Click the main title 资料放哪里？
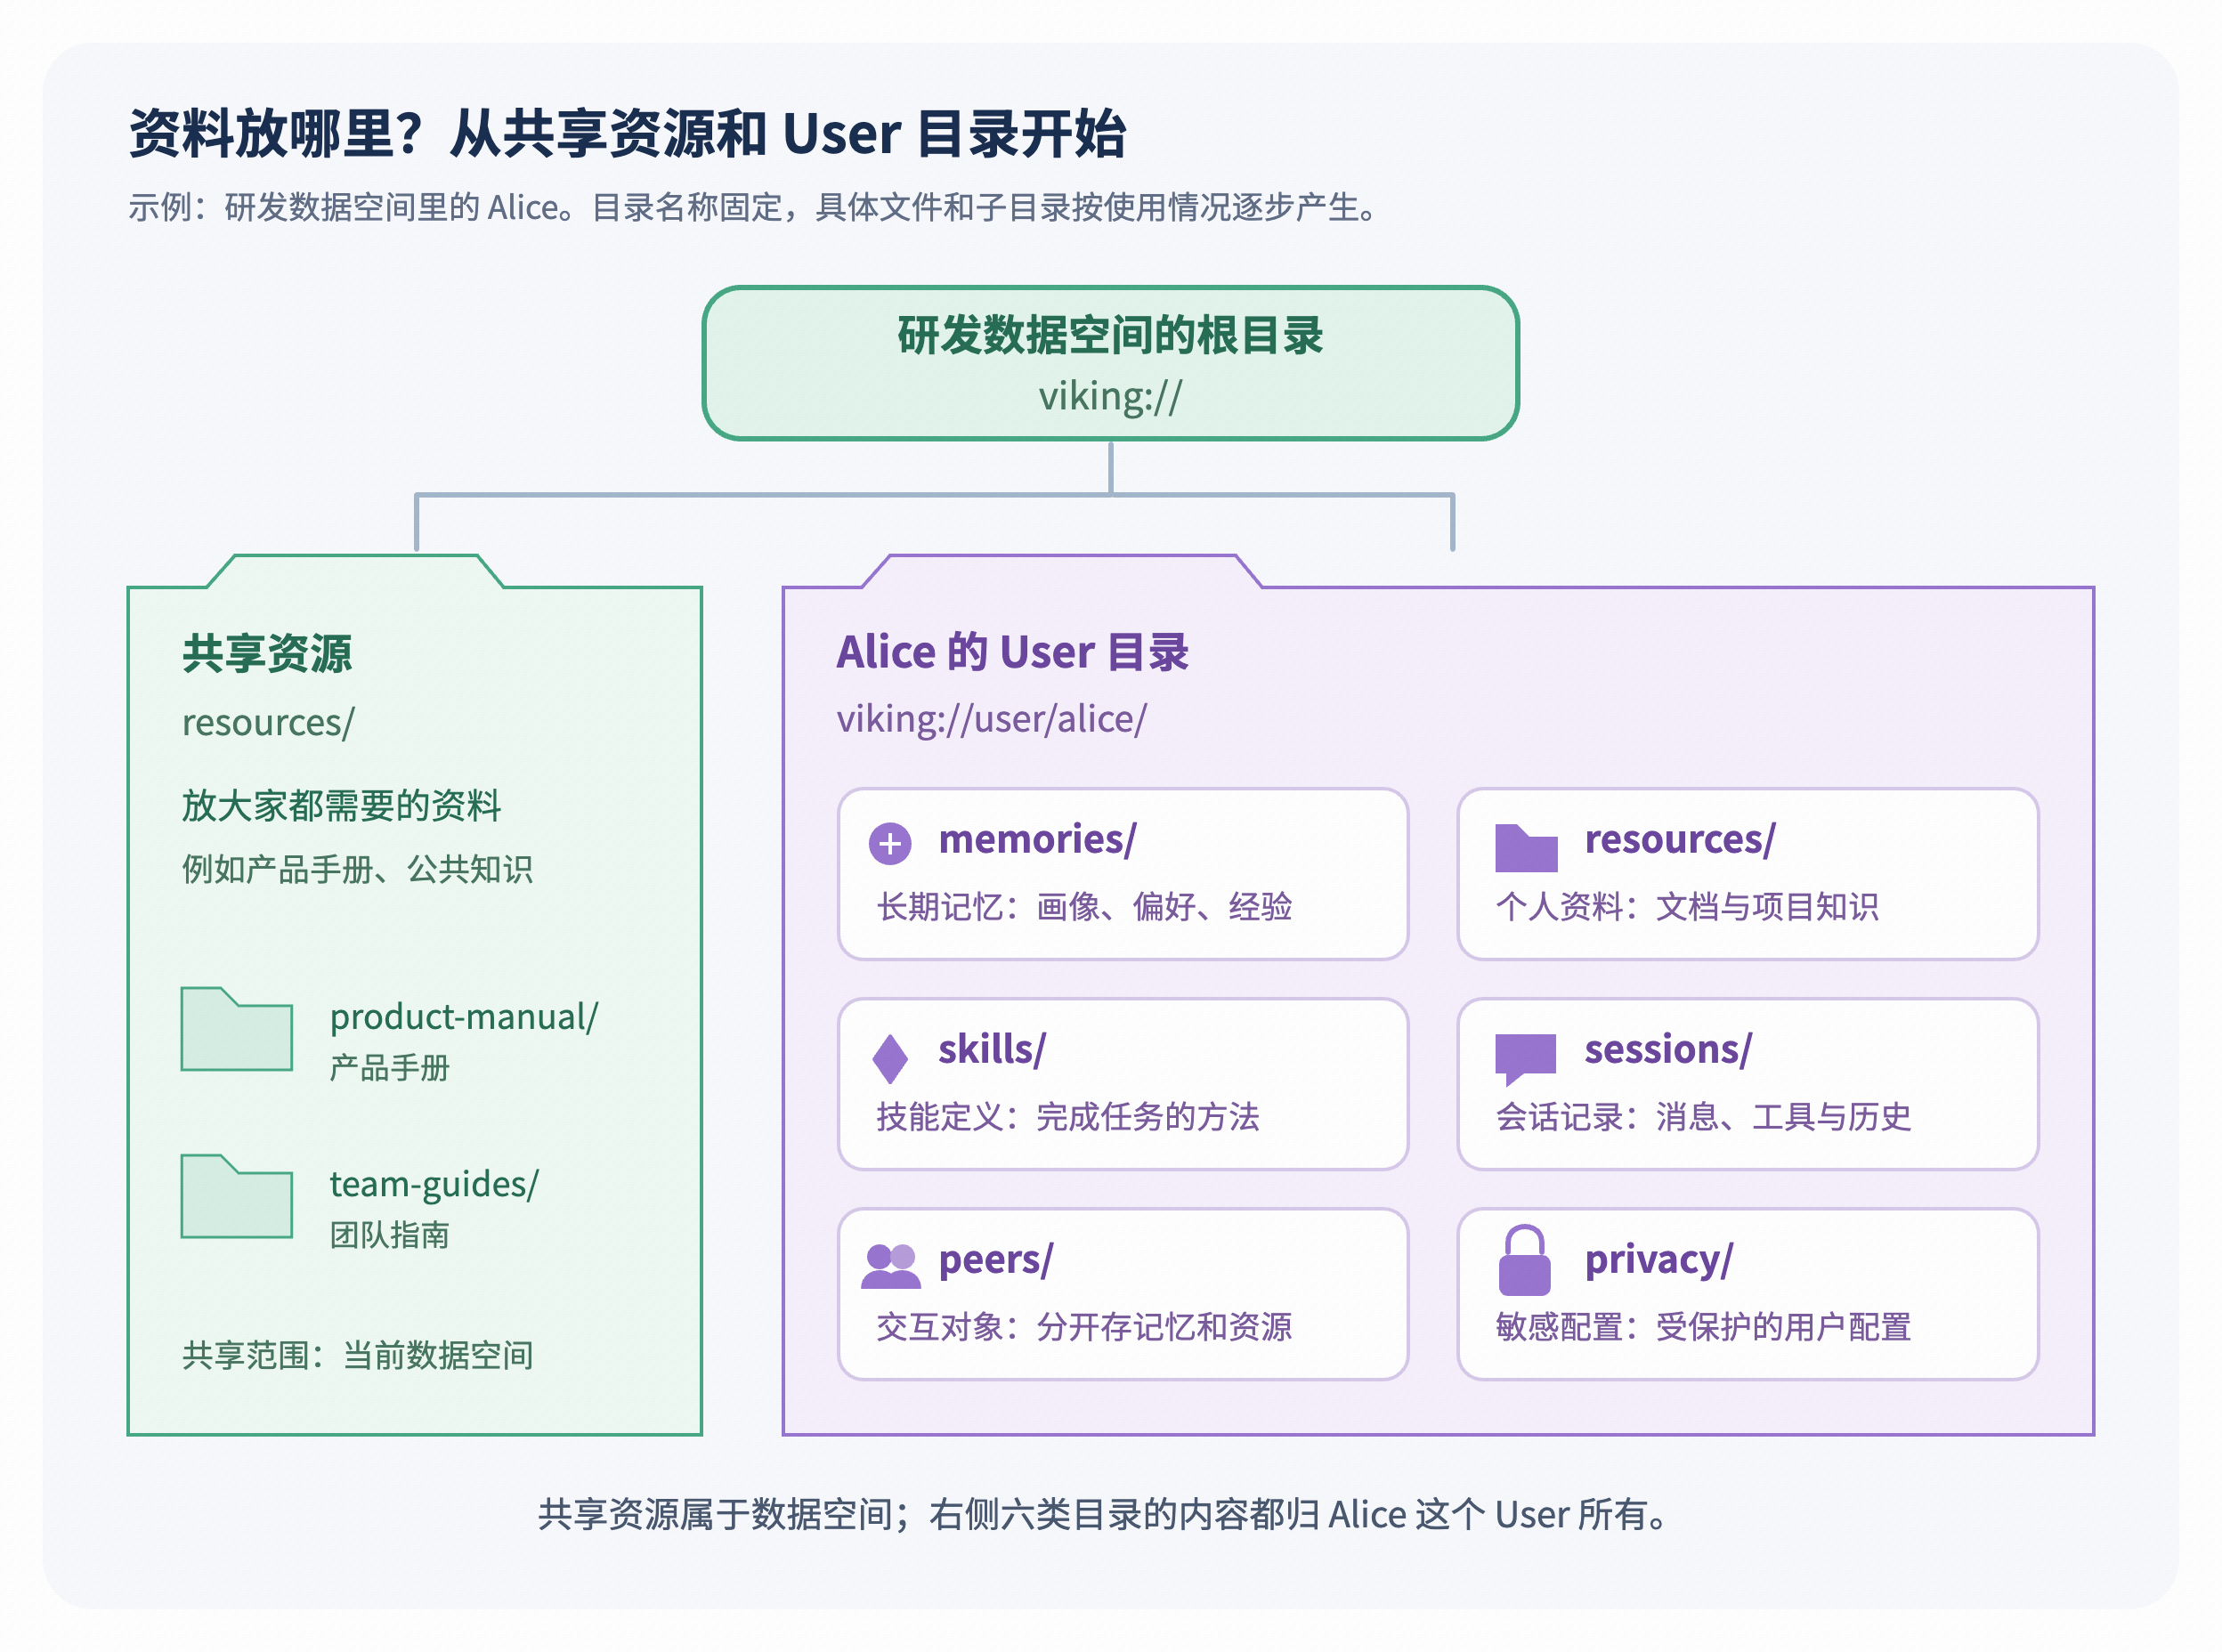Viewport: 2222px width, 1652px height. pos(278,134)
